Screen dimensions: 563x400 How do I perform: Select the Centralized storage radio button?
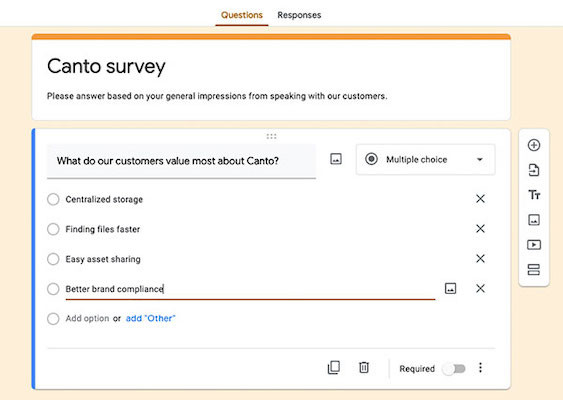53,199
